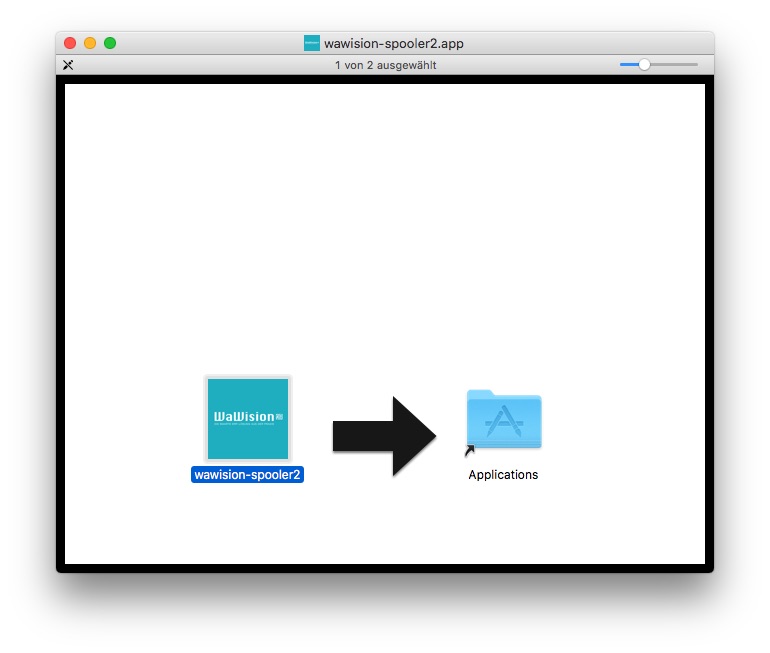The width and height of the screenshot is (770, 653).
Task: Close the wawision-spooler2.app window
Action: pos(70,43)
